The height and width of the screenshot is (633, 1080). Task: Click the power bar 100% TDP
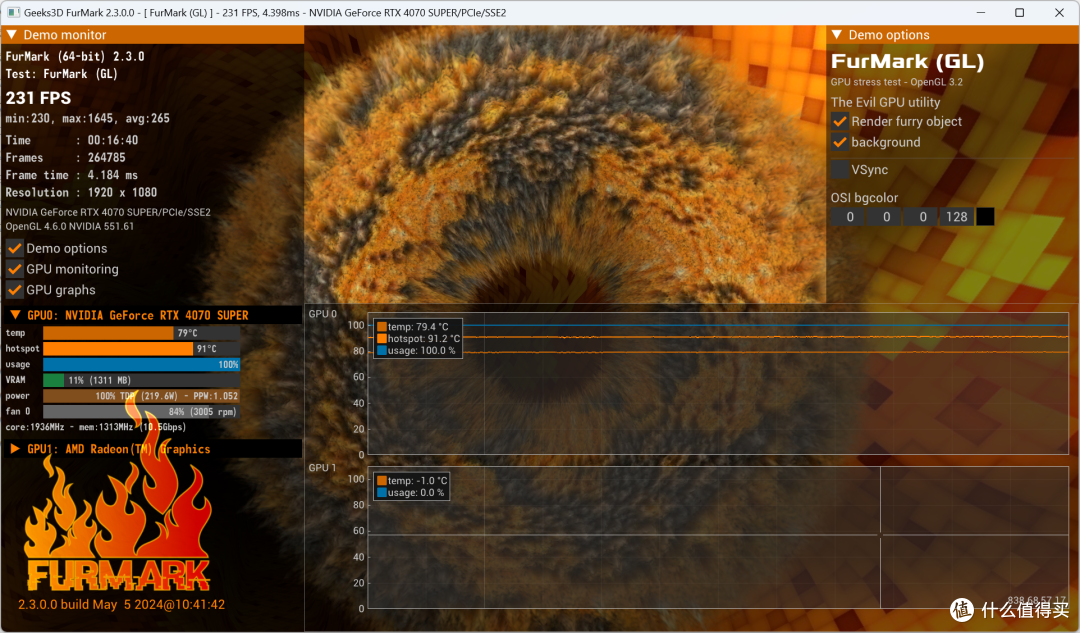141,396
